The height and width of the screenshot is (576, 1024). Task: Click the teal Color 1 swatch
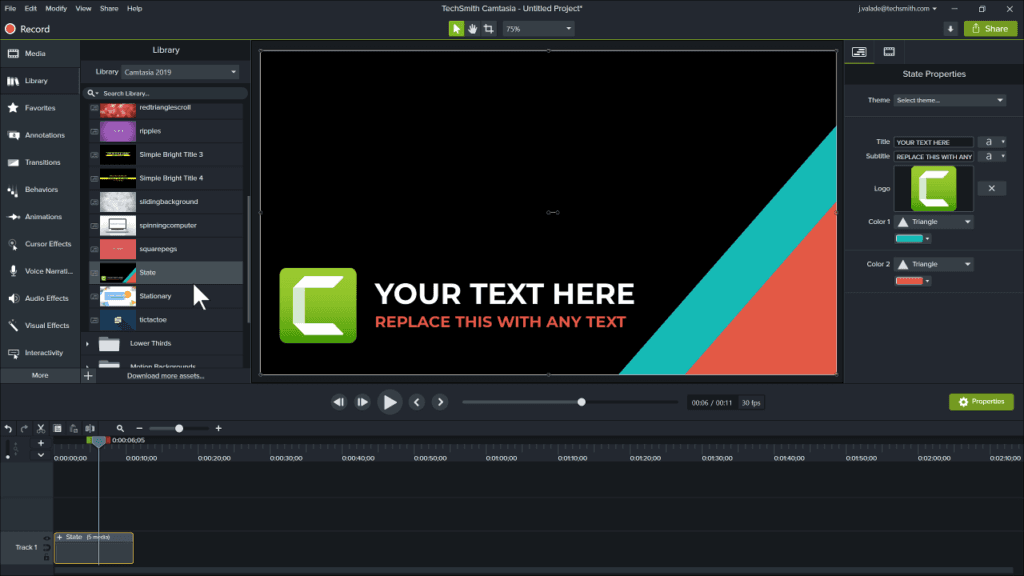point(909,238)
